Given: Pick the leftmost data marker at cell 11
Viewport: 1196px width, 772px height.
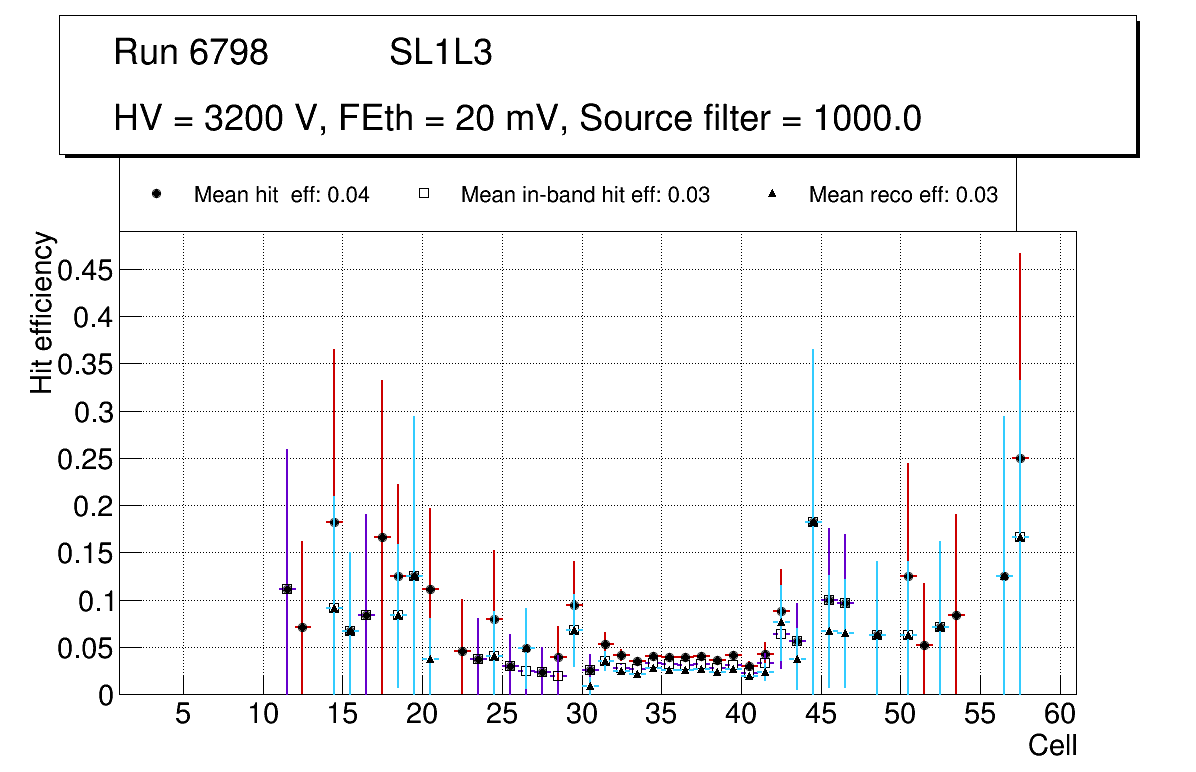Looking at the screenshot, I should [x=287, y=589].
